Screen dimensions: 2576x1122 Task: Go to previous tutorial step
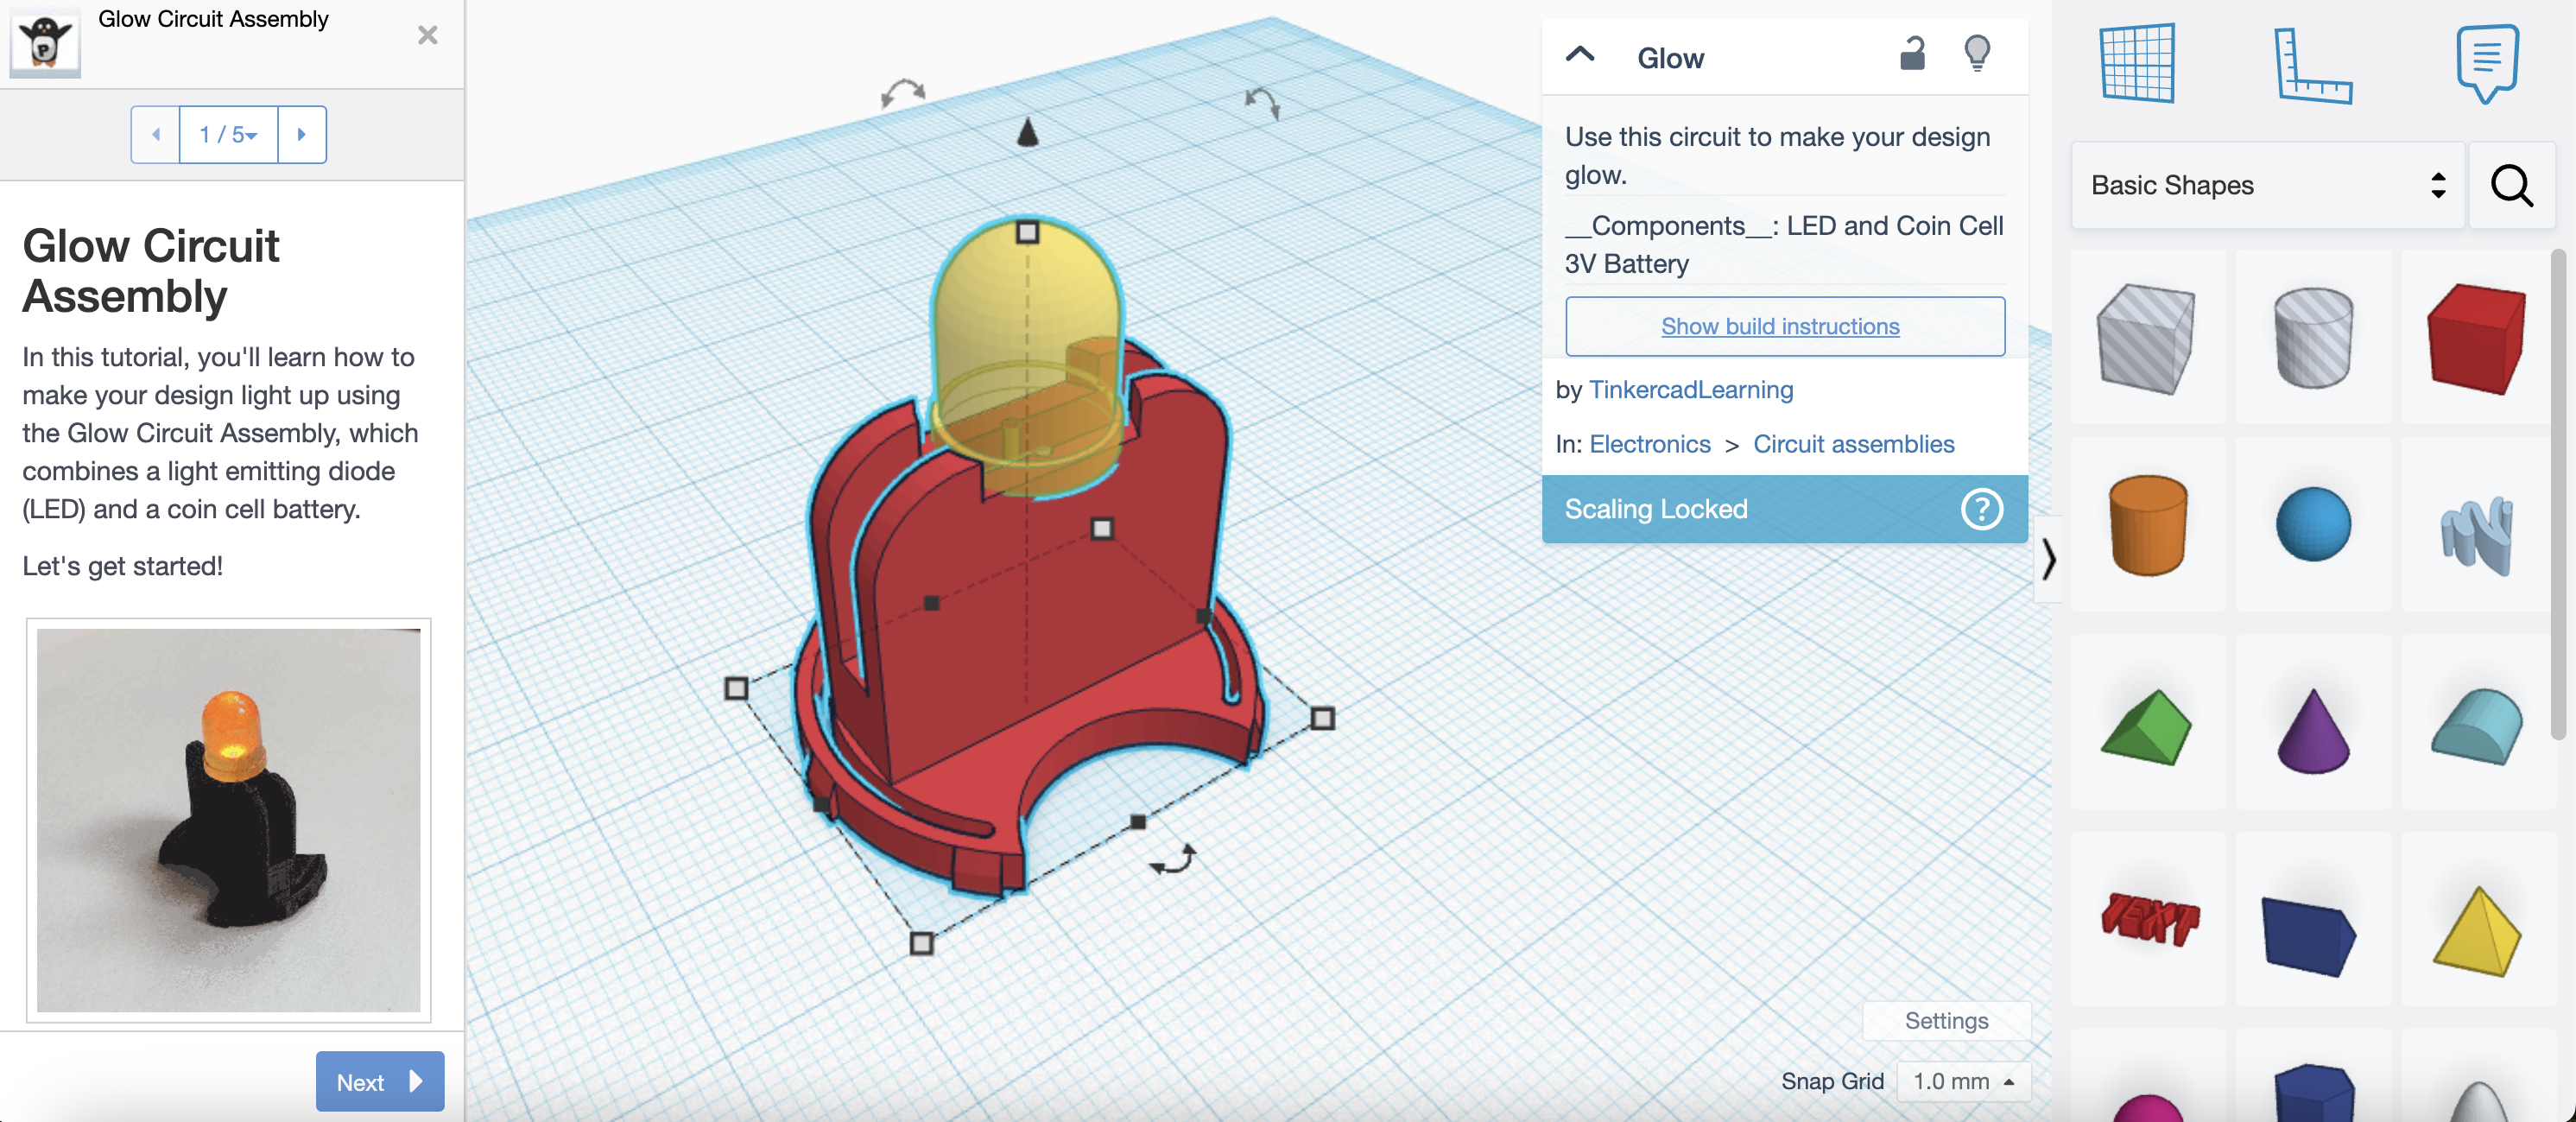click(x=156, y=134)
